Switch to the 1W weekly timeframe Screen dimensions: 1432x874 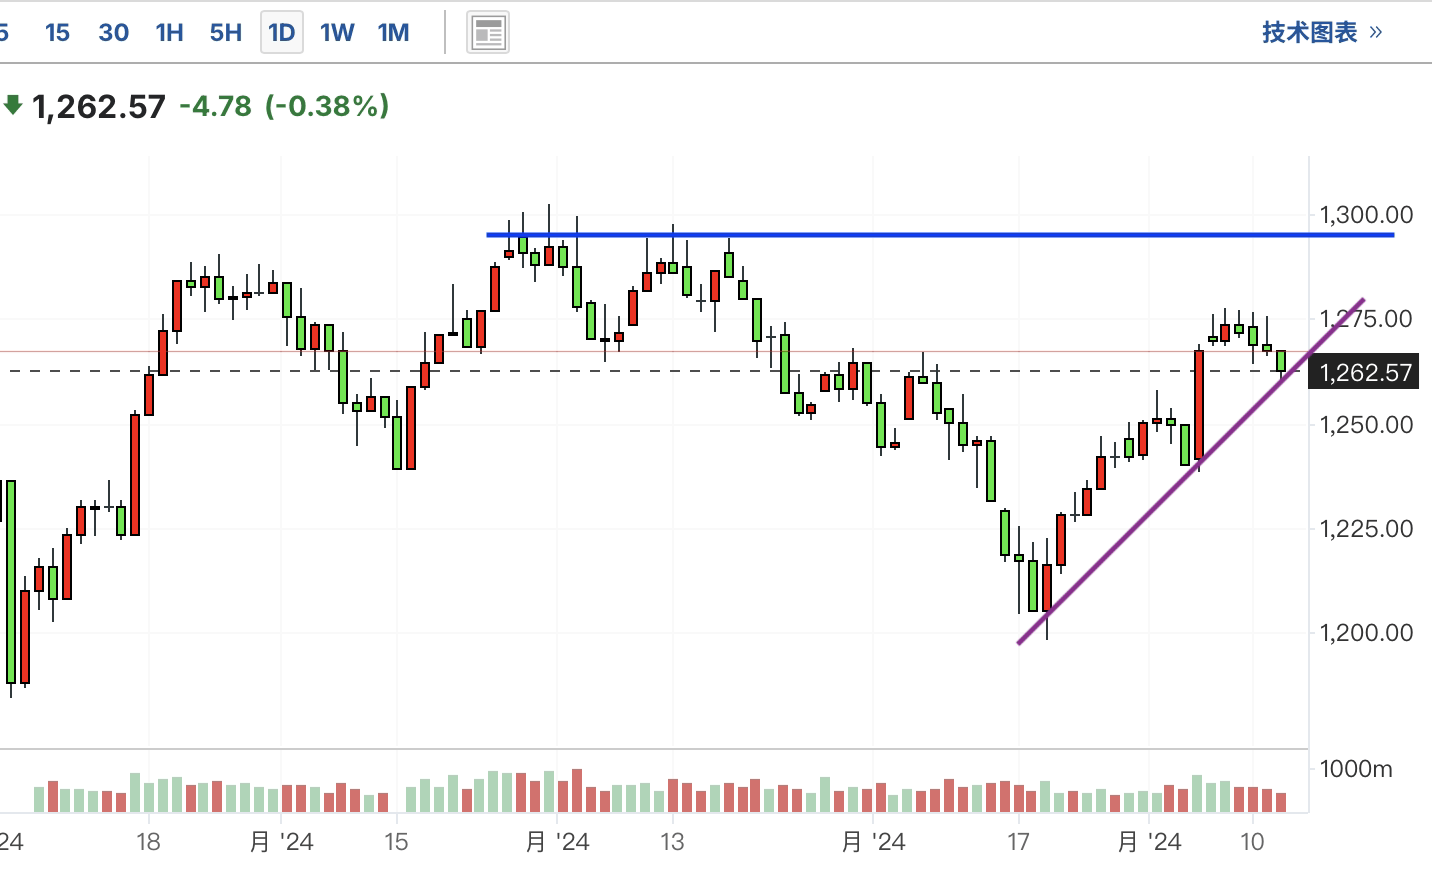(x=337, y=33)
